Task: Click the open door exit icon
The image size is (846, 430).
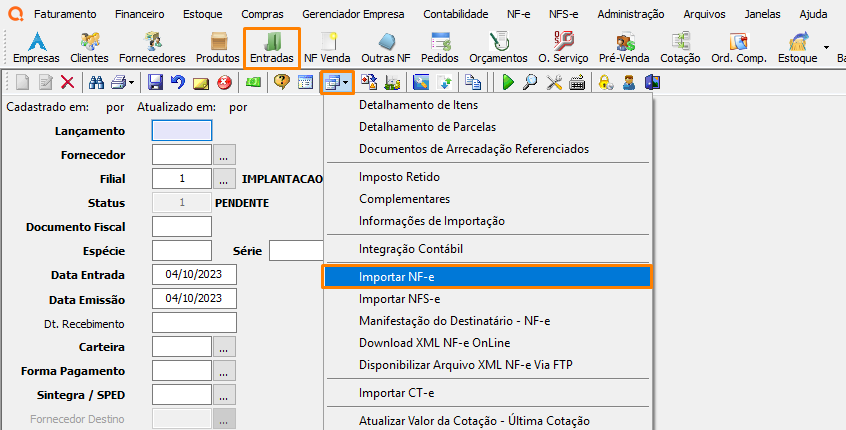Action: (652, 83)
